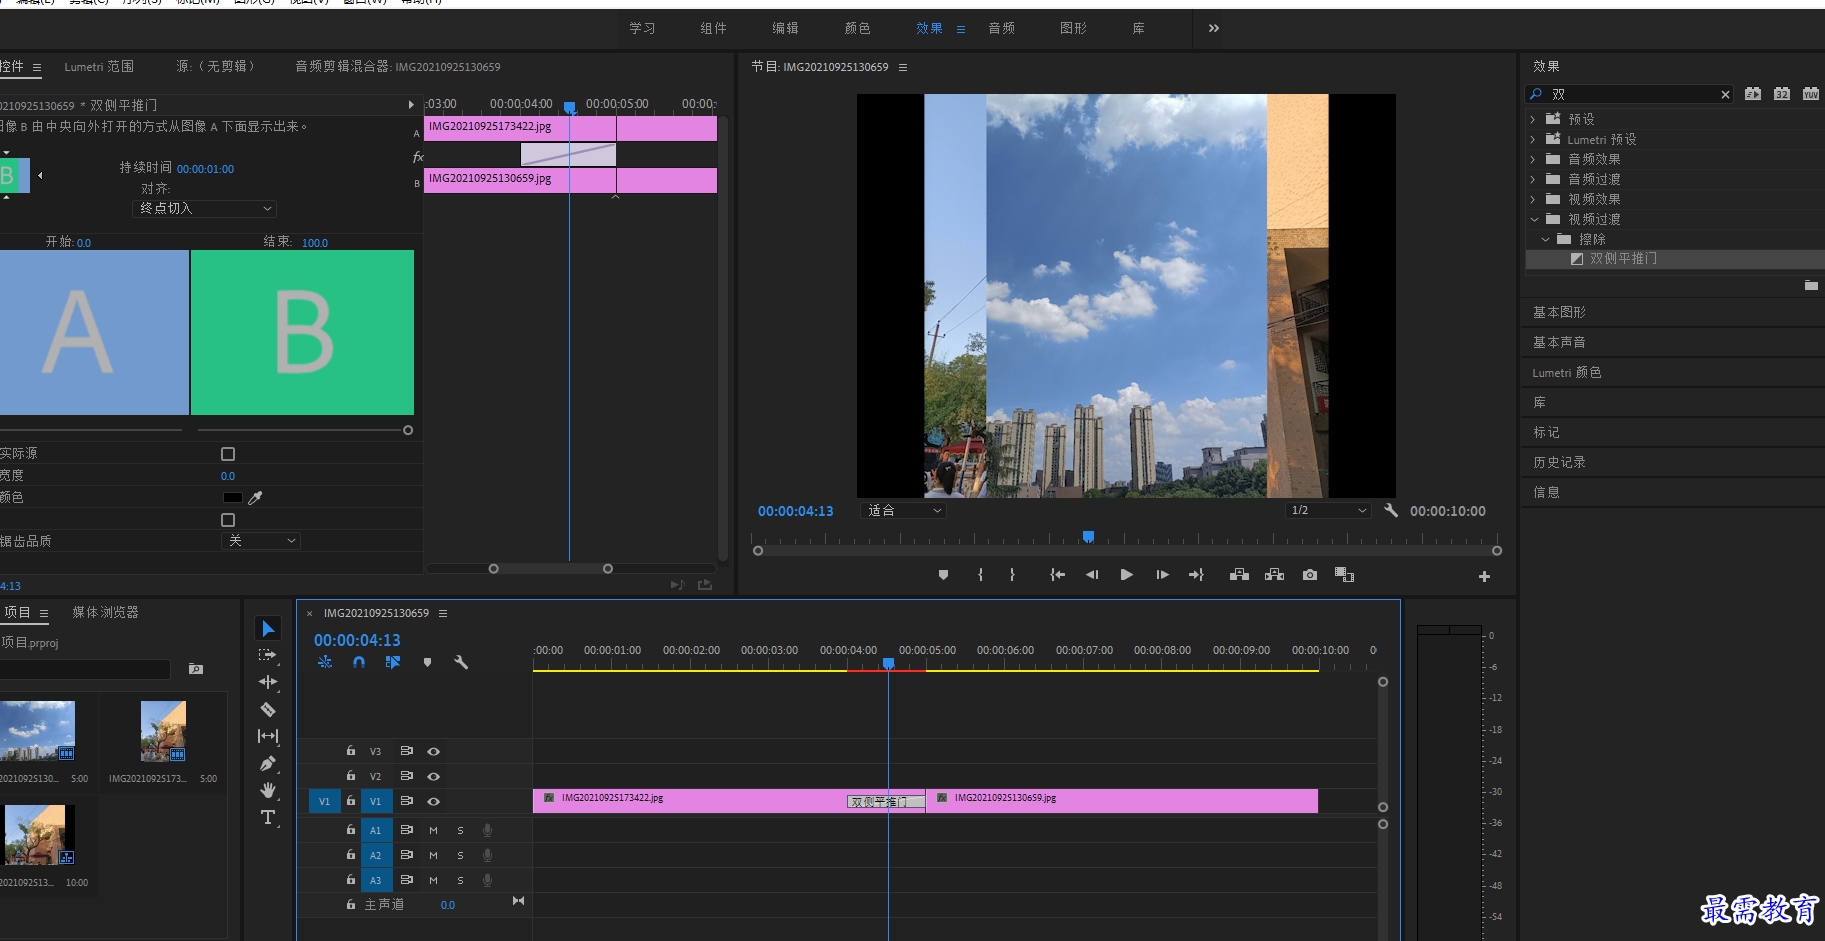
Task: Click the Add Marker icon in Program monitor
Action: point(943,575)
